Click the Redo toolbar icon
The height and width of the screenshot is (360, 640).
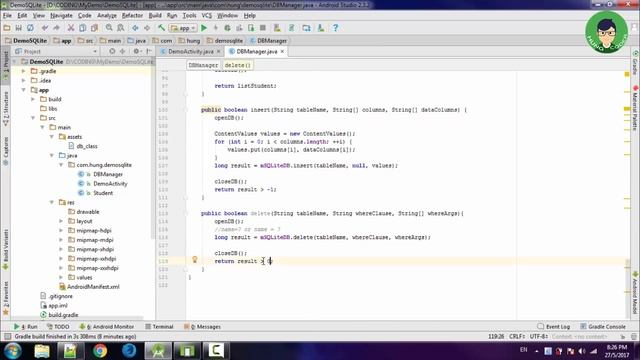pos(56,28)
